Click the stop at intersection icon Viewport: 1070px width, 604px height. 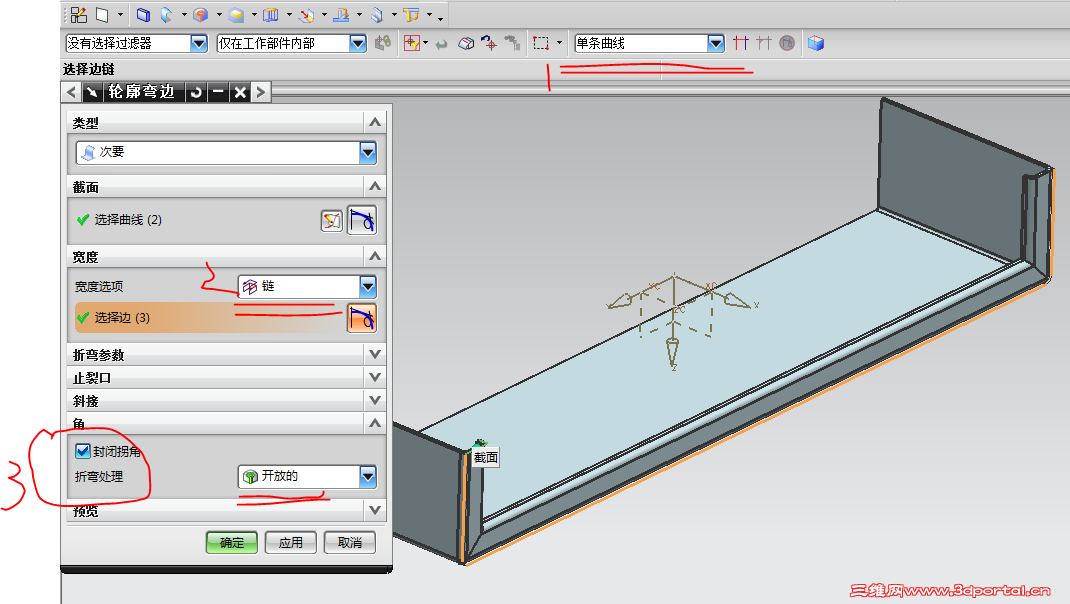coord(740,43)
